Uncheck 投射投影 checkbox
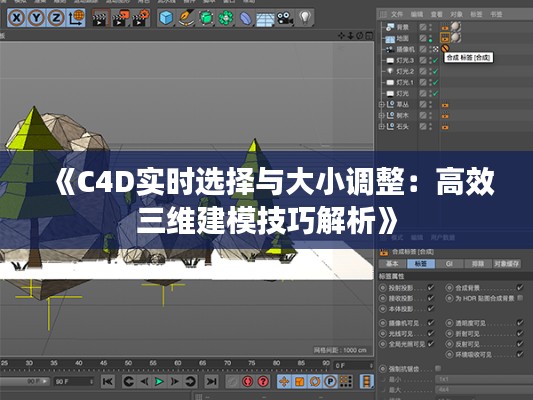Screen dimensions: 533x400 431,288
